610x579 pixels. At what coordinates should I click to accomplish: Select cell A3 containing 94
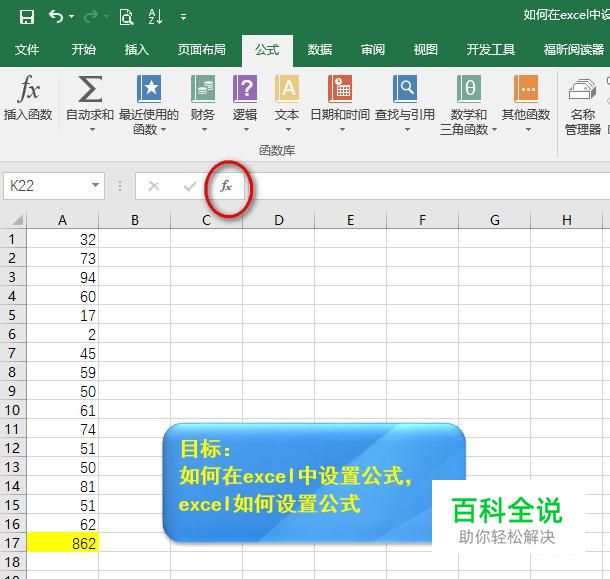click(x=63, y=277)
